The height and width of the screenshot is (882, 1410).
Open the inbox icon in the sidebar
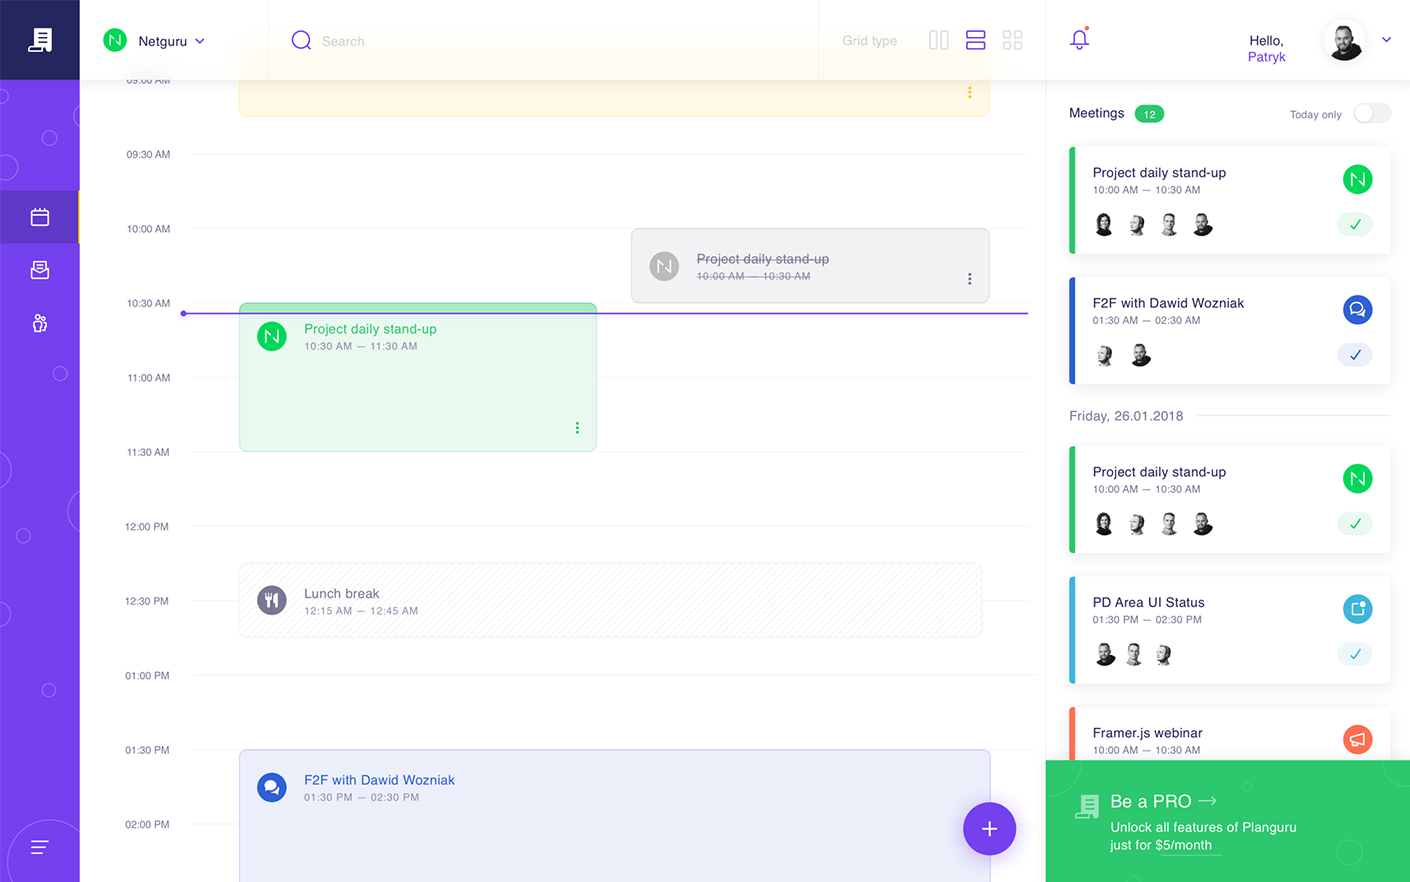(x=39, y=270)
